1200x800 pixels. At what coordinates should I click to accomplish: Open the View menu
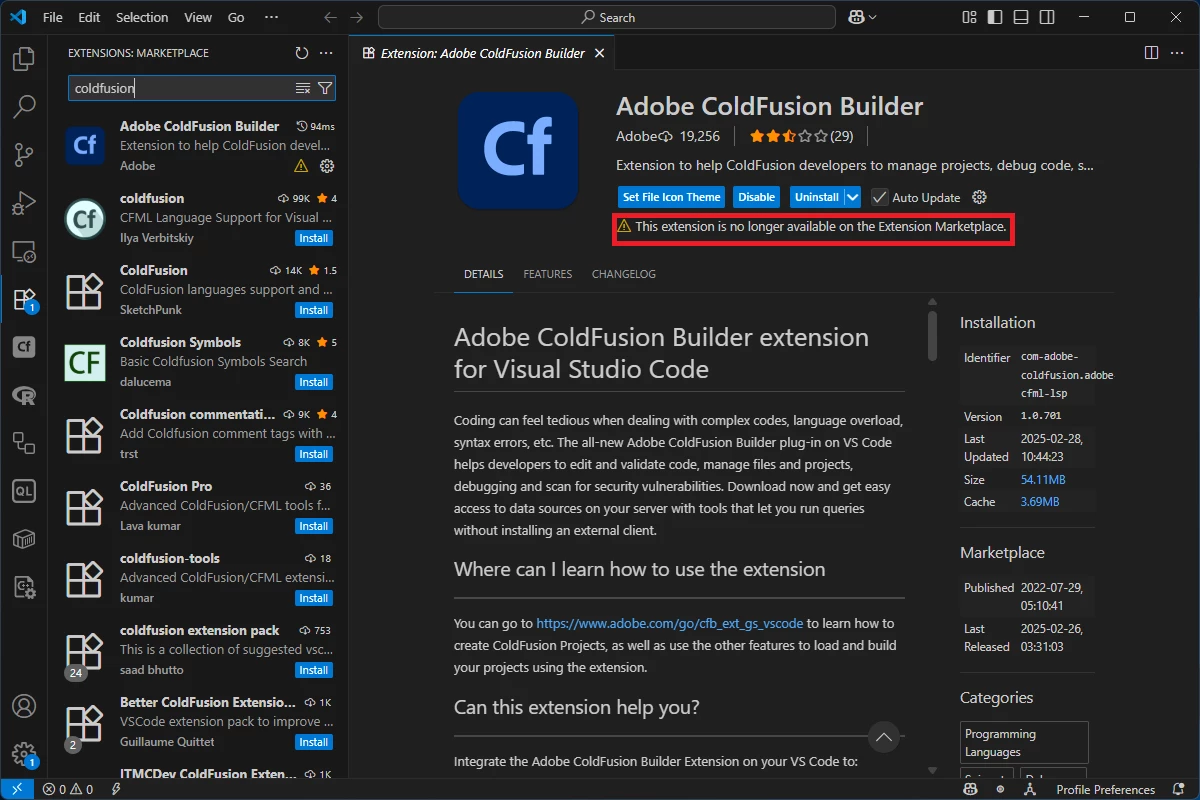coord(198,17)
